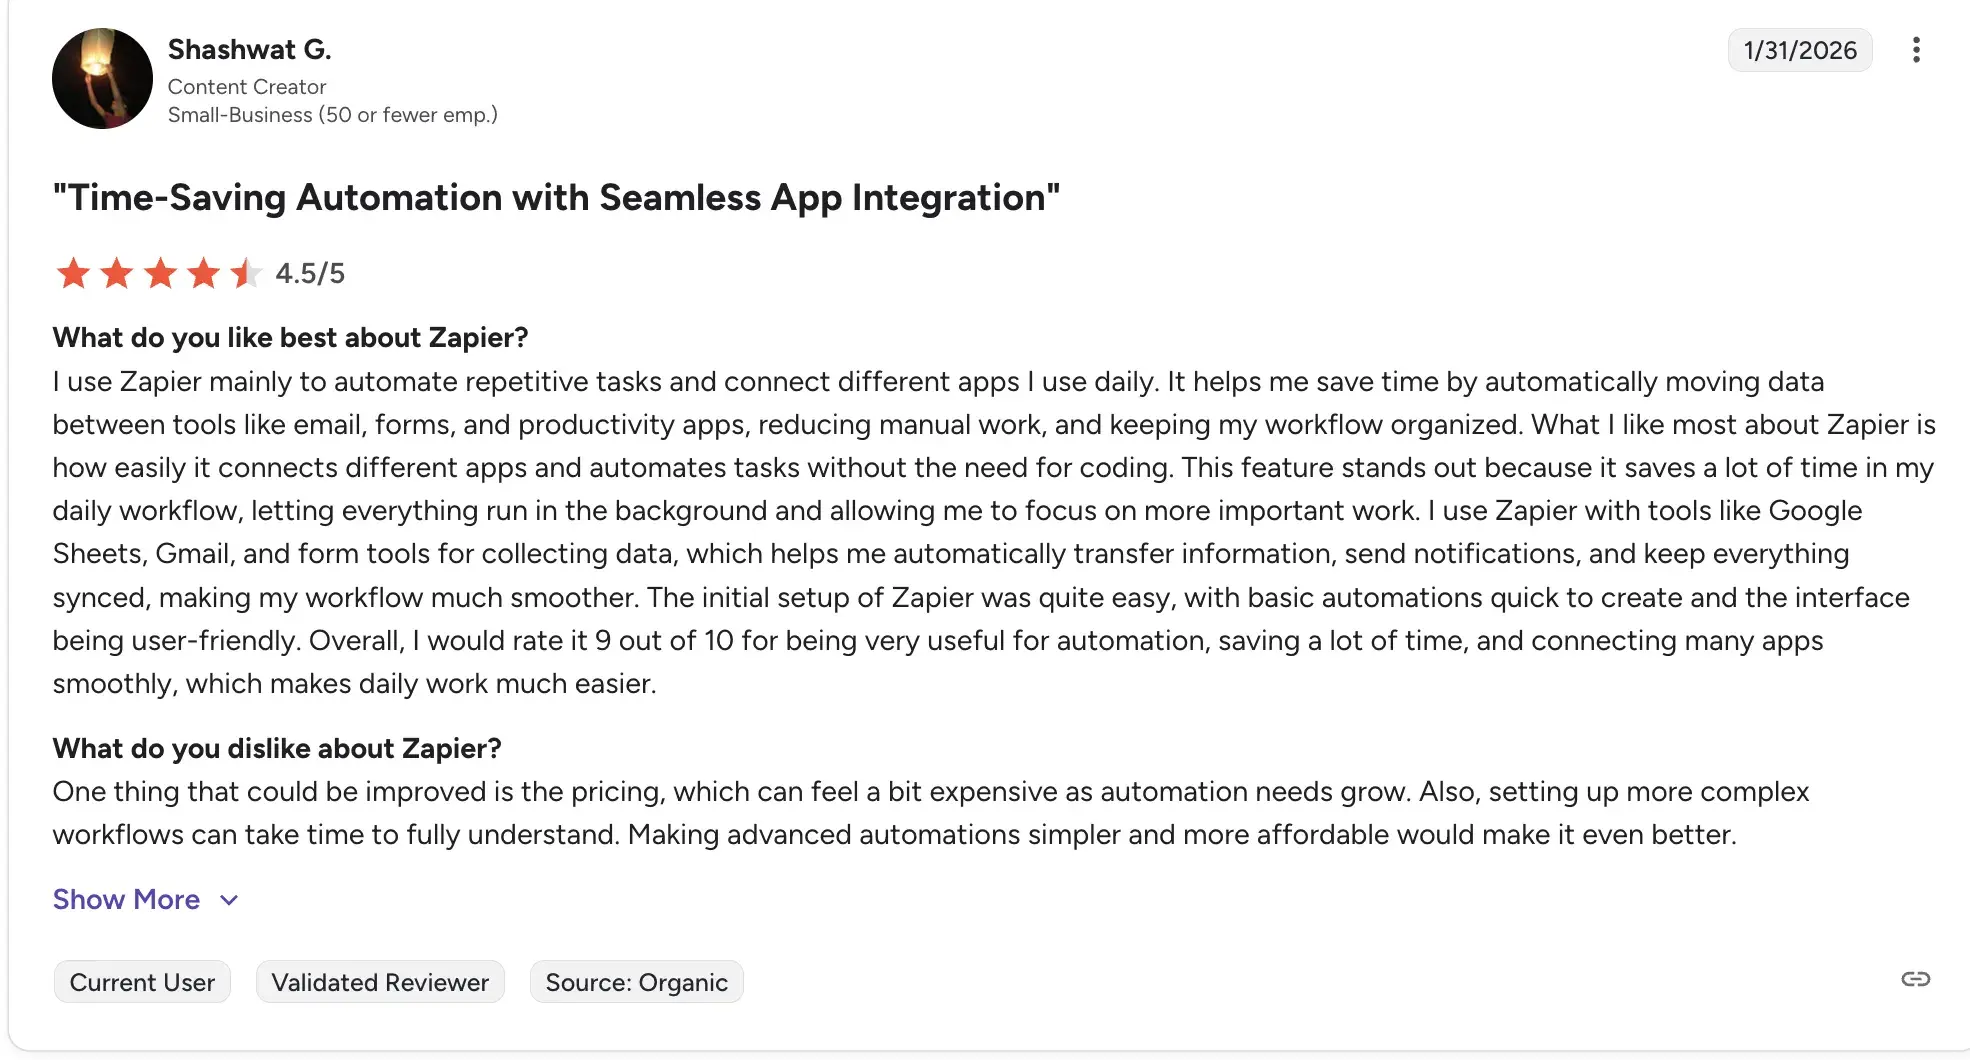Viewport: 1970px width, 1060px height.
Task: Click the first star in the rating
Action: point(73,273)
